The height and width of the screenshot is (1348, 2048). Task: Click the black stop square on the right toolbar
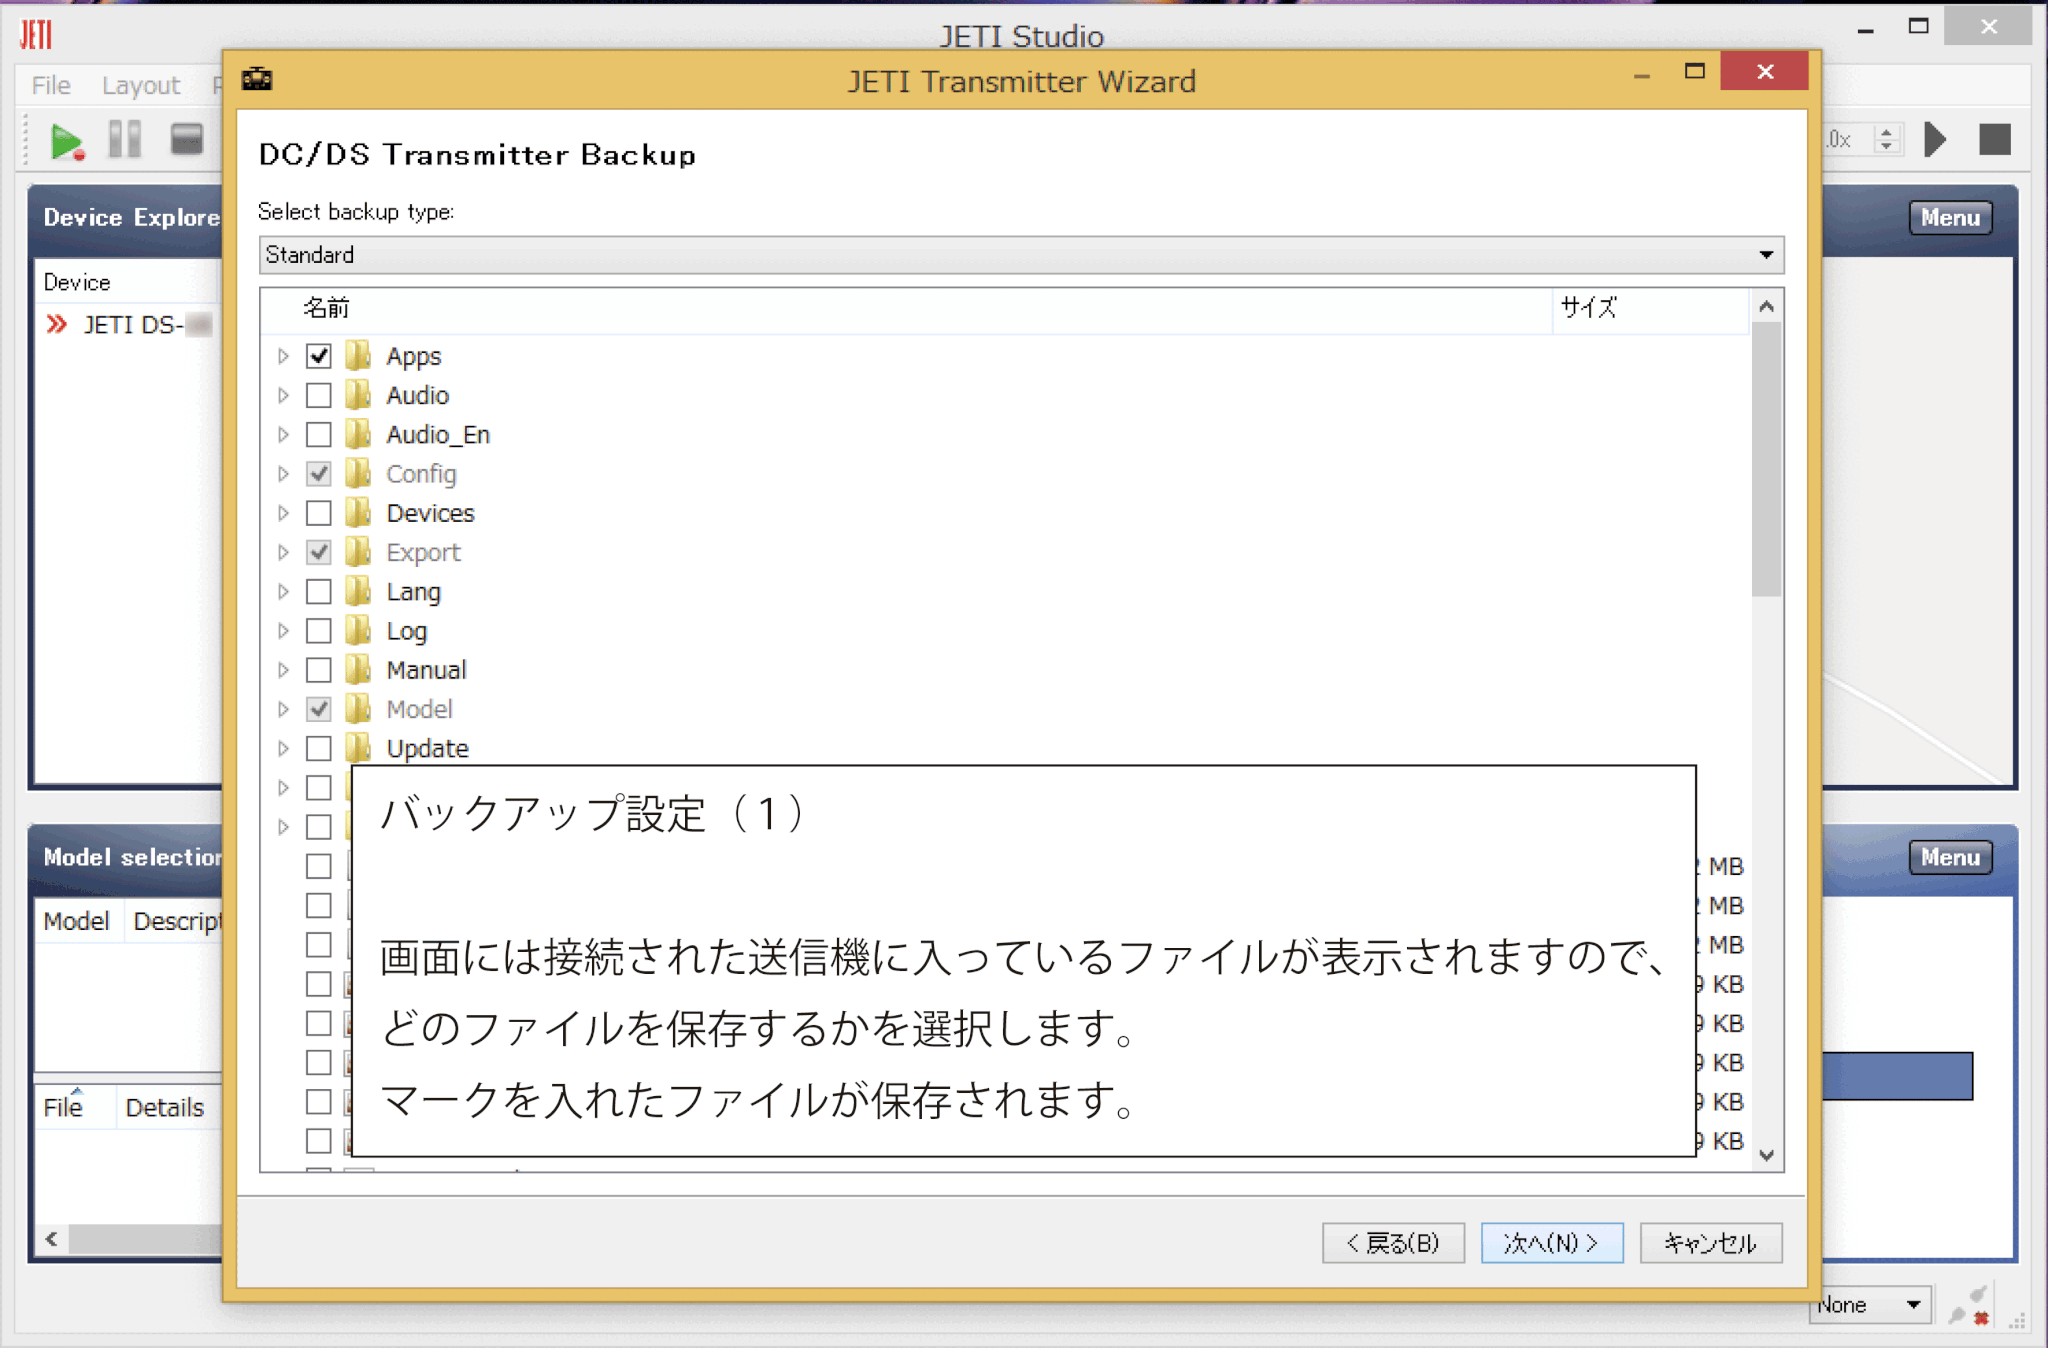[1995, 139]
